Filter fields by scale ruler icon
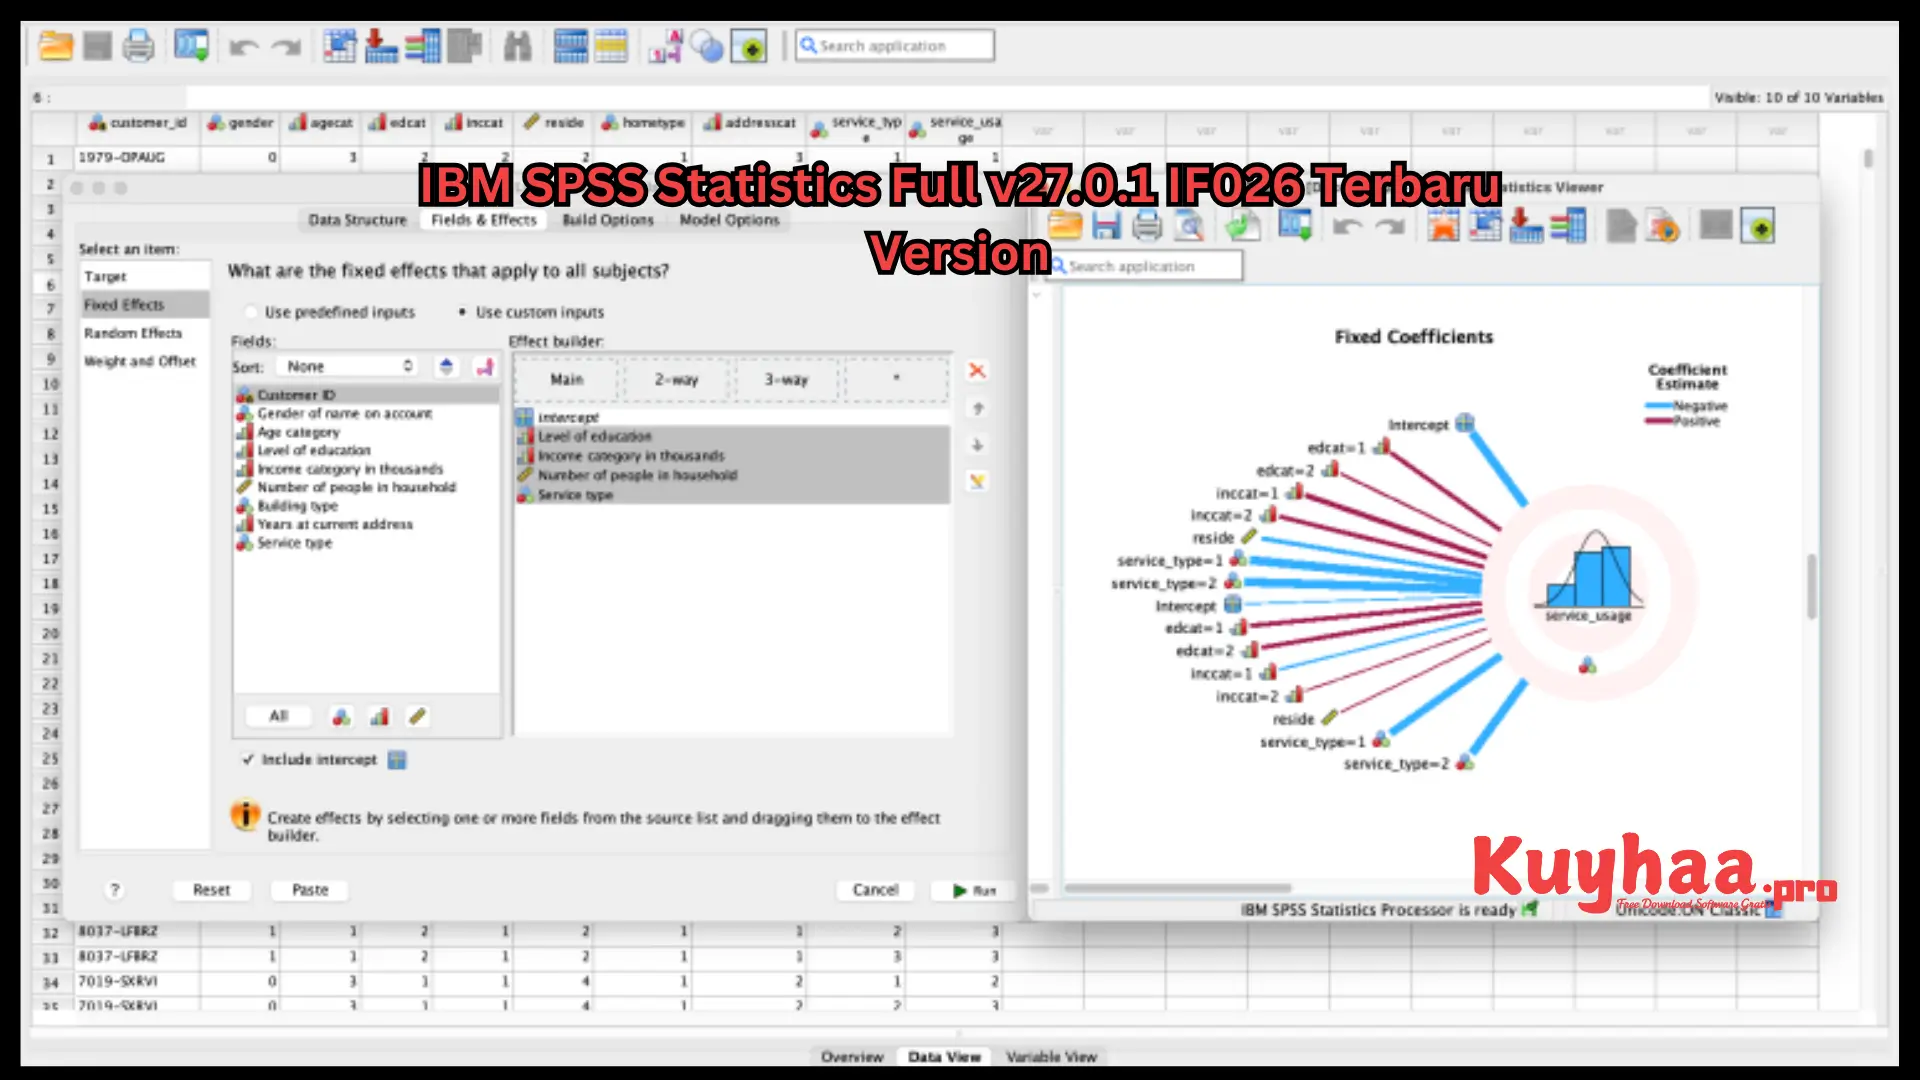 click(x=417, y=717)
